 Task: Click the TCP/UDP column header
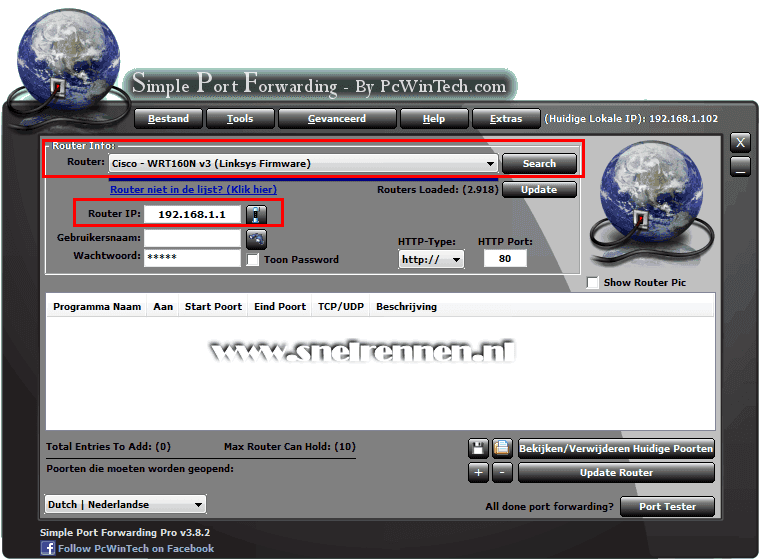pyautogui.click(x=341, y=306)
